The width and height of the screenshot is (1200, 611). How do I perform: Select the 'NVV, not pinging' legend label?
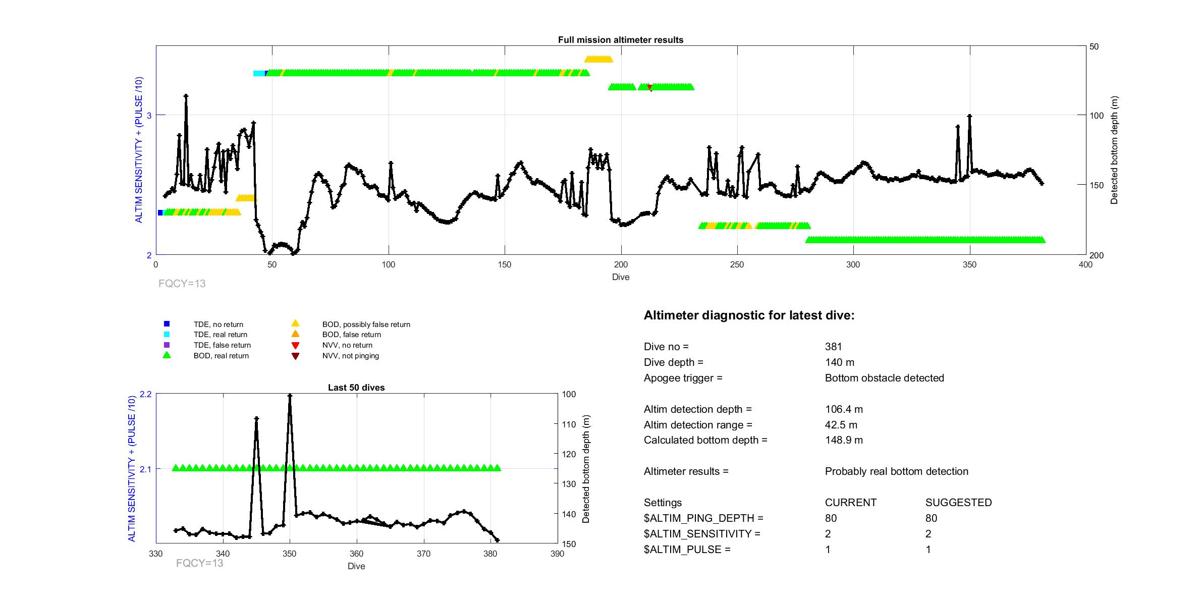351,355
